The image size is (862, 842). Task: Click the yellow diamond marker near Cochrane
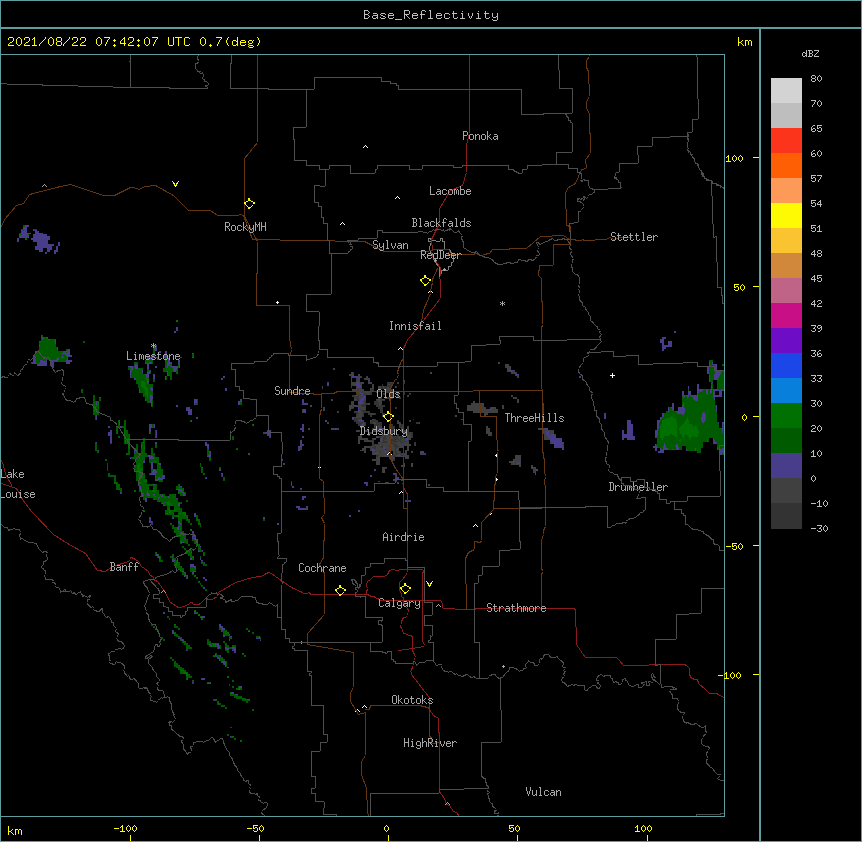click(340, 590)
